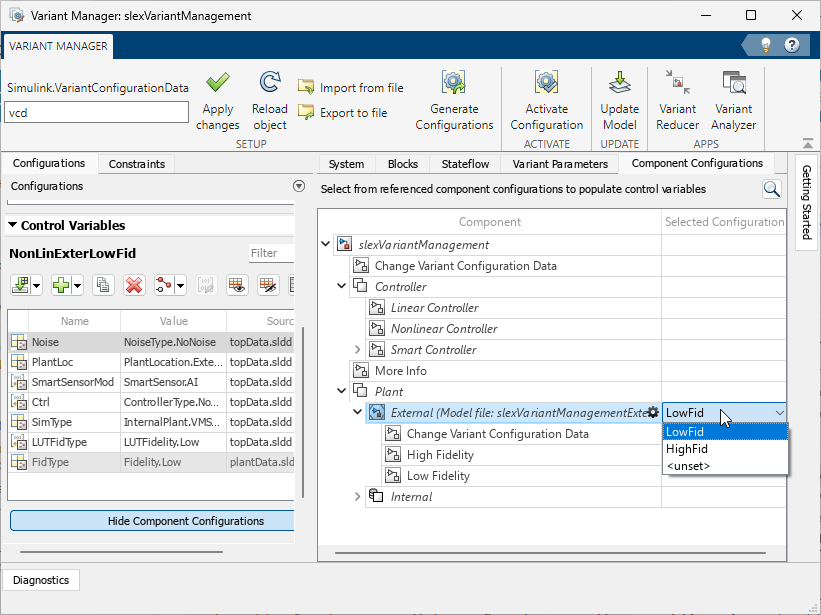The image size is (821, 615).
Task: Click Import from file
Action: [x=351, y=88]
